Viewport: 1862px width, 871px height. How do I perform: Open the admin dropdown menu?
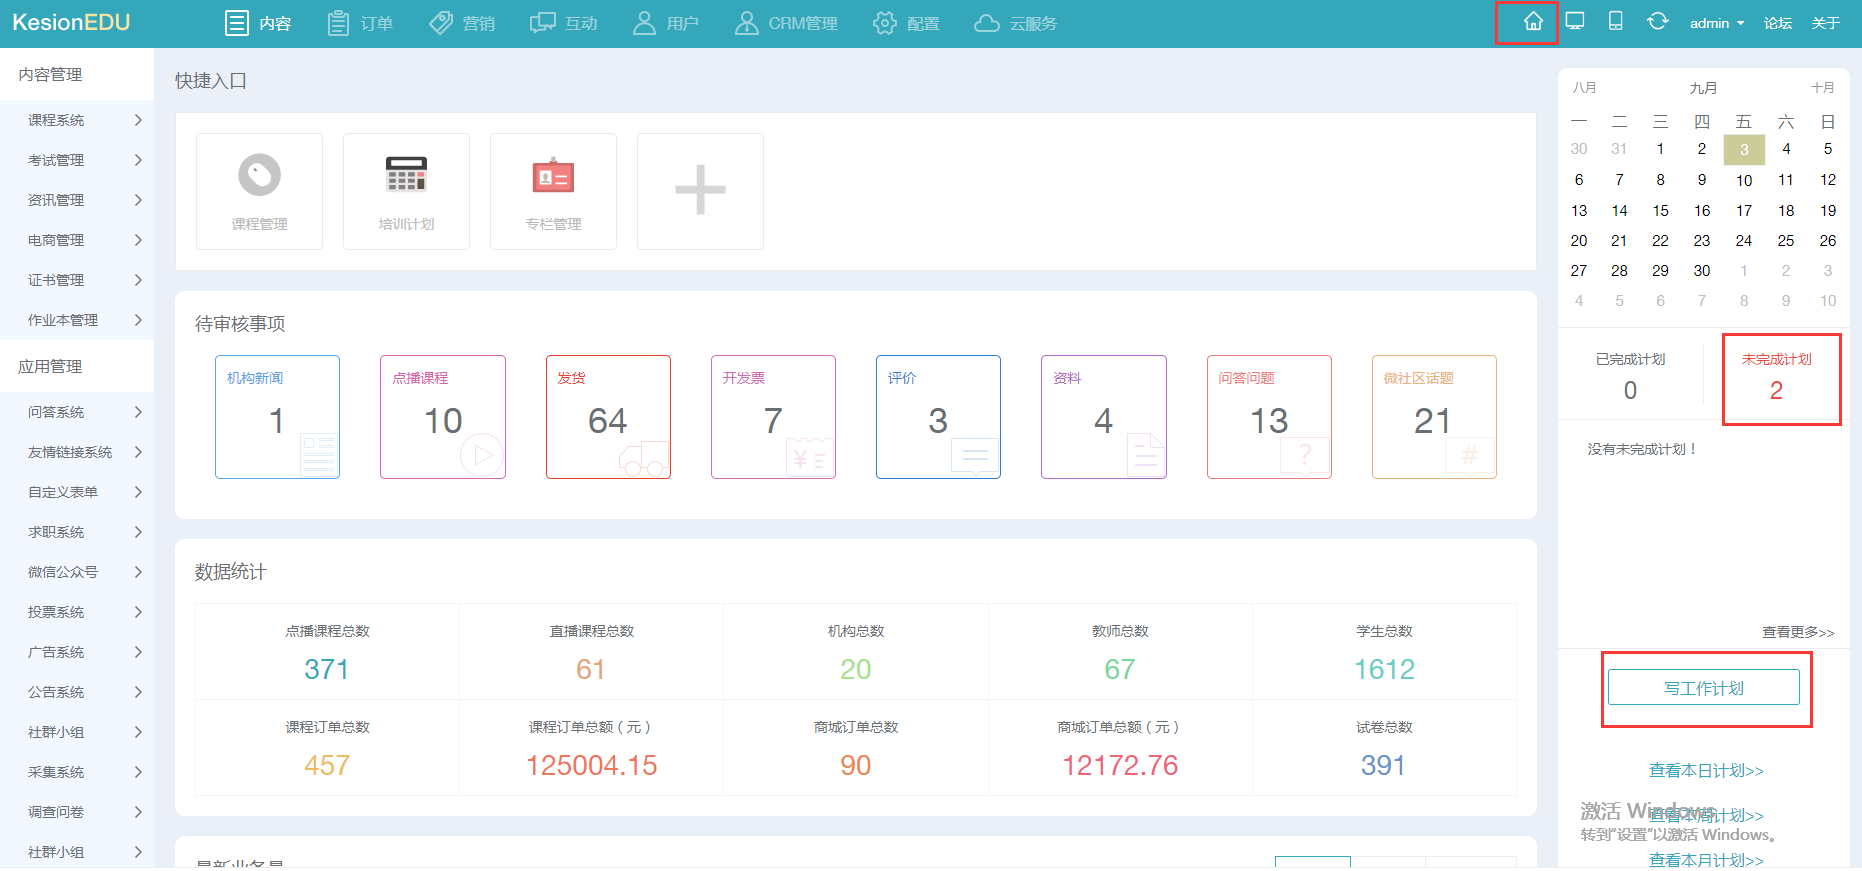pyautogui.click(x=1716, y=23)
